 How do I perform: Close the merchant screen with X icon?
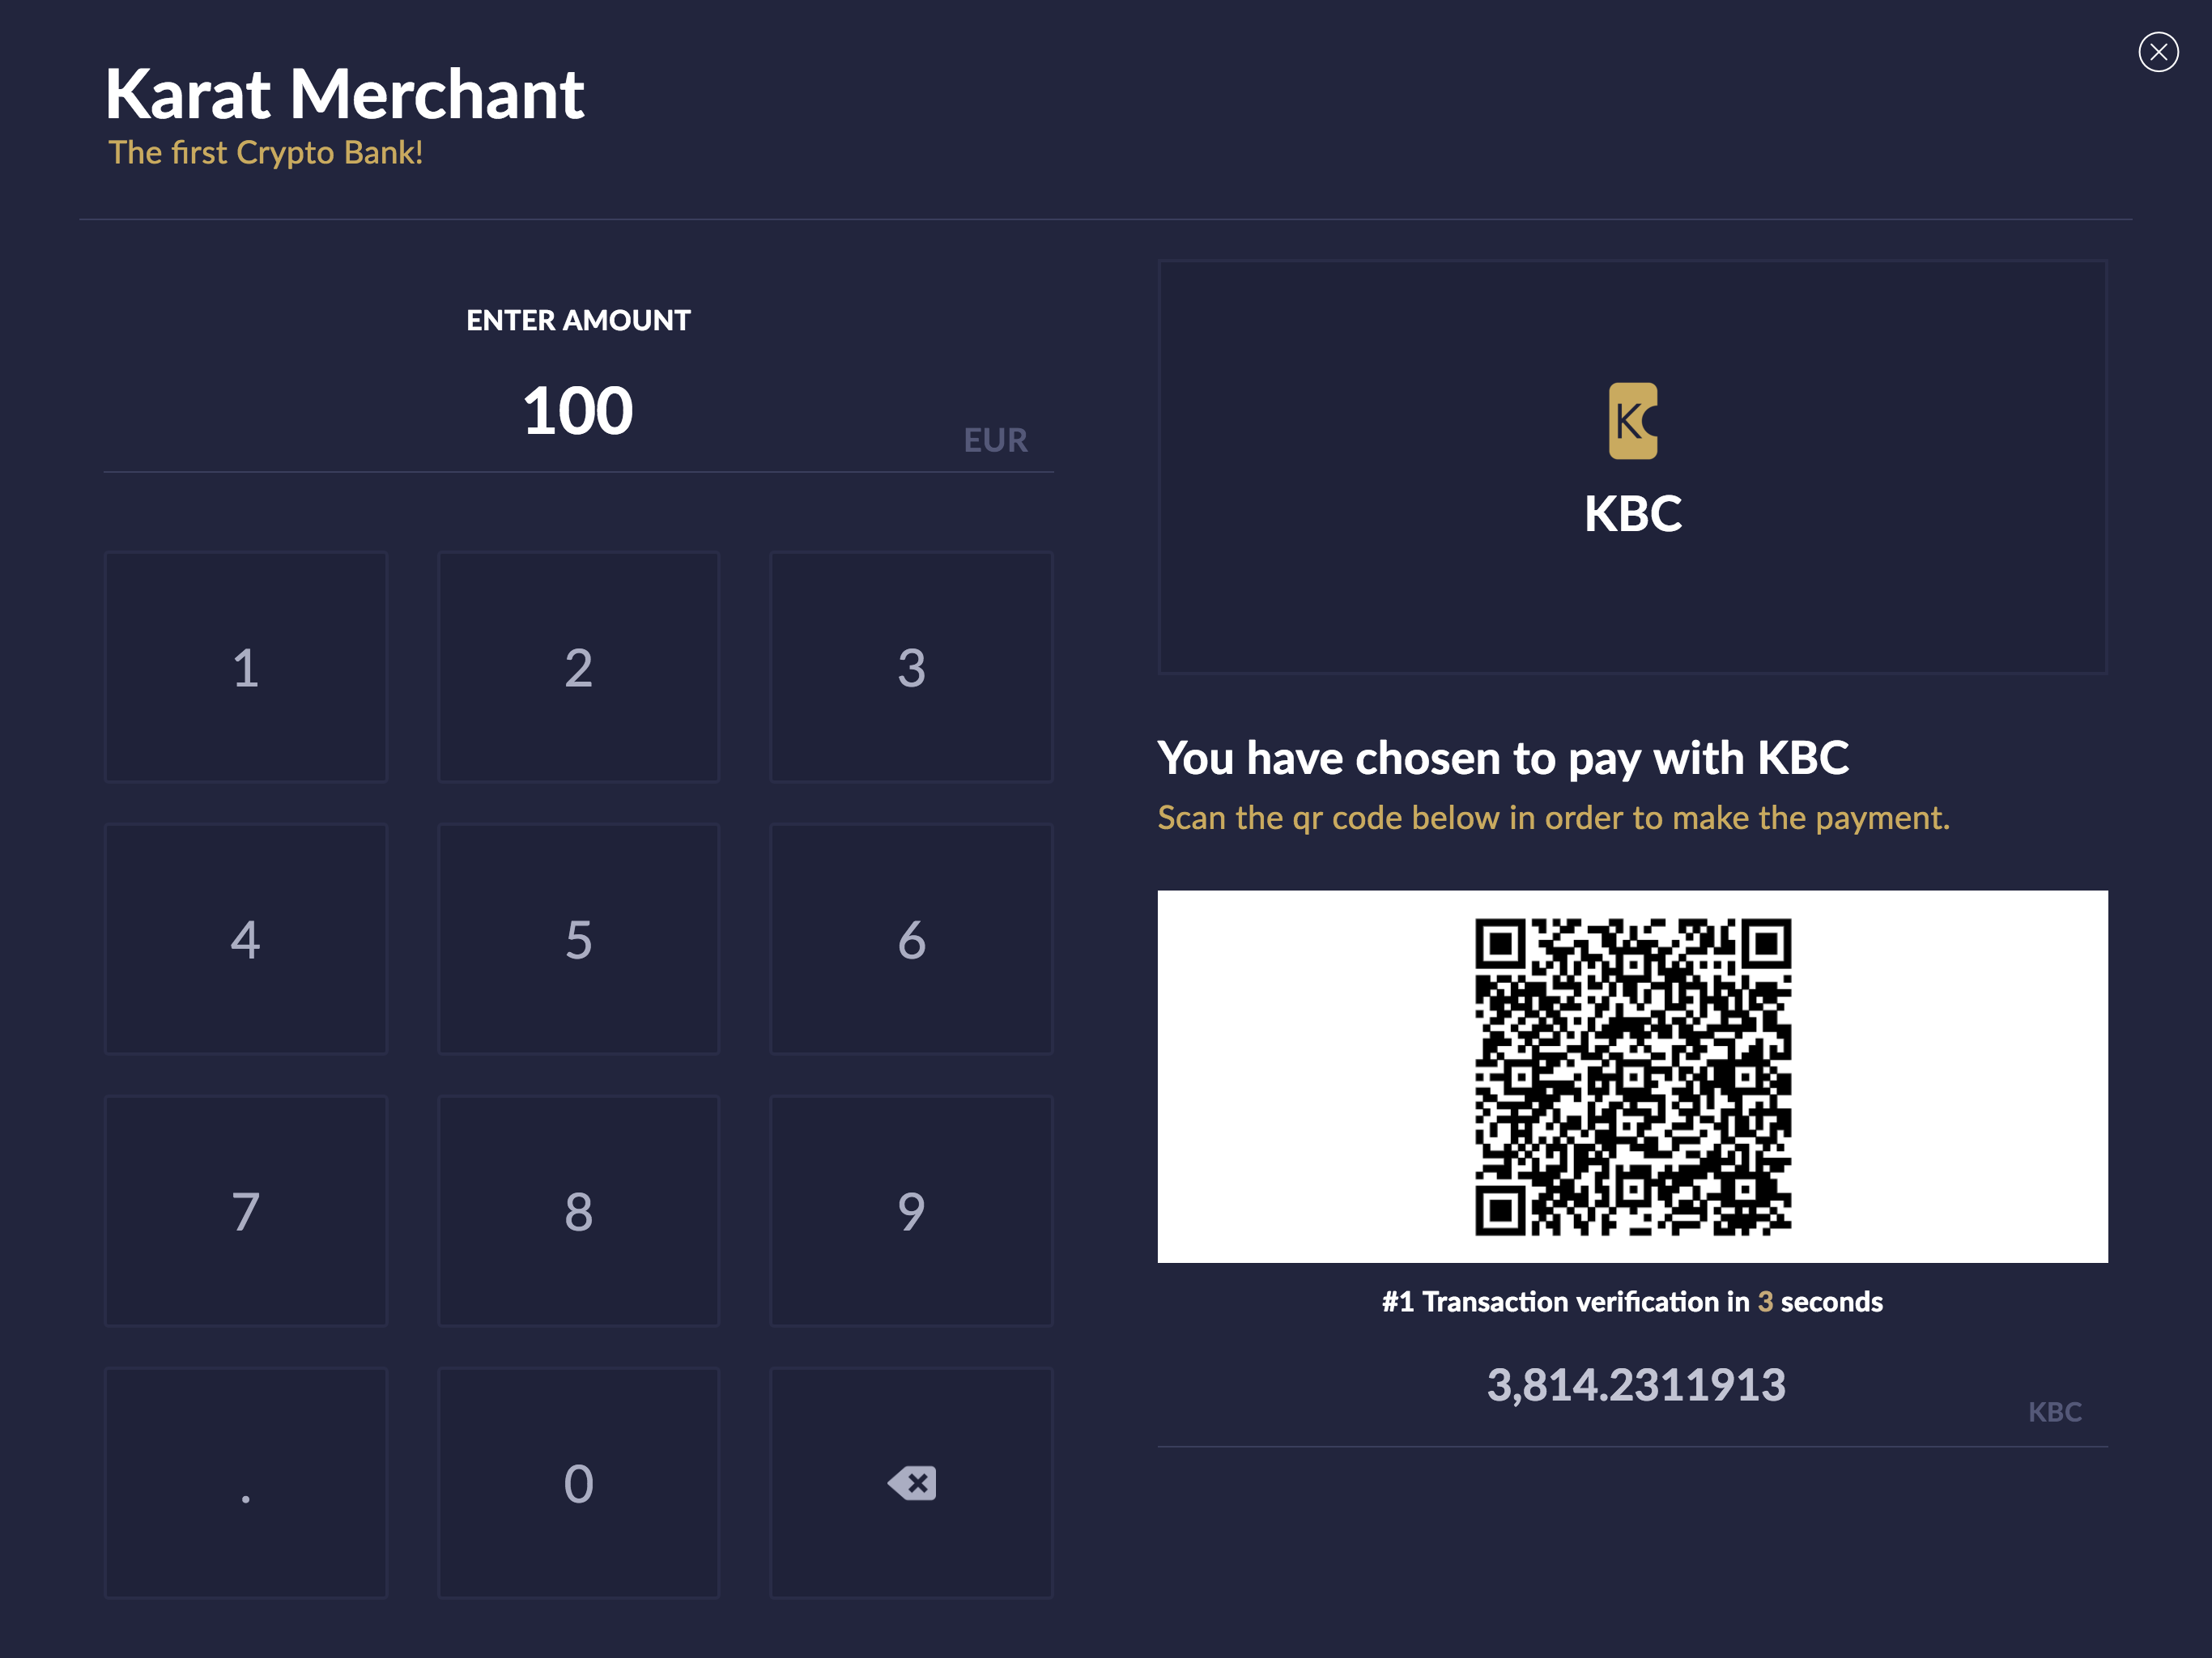2158,52
